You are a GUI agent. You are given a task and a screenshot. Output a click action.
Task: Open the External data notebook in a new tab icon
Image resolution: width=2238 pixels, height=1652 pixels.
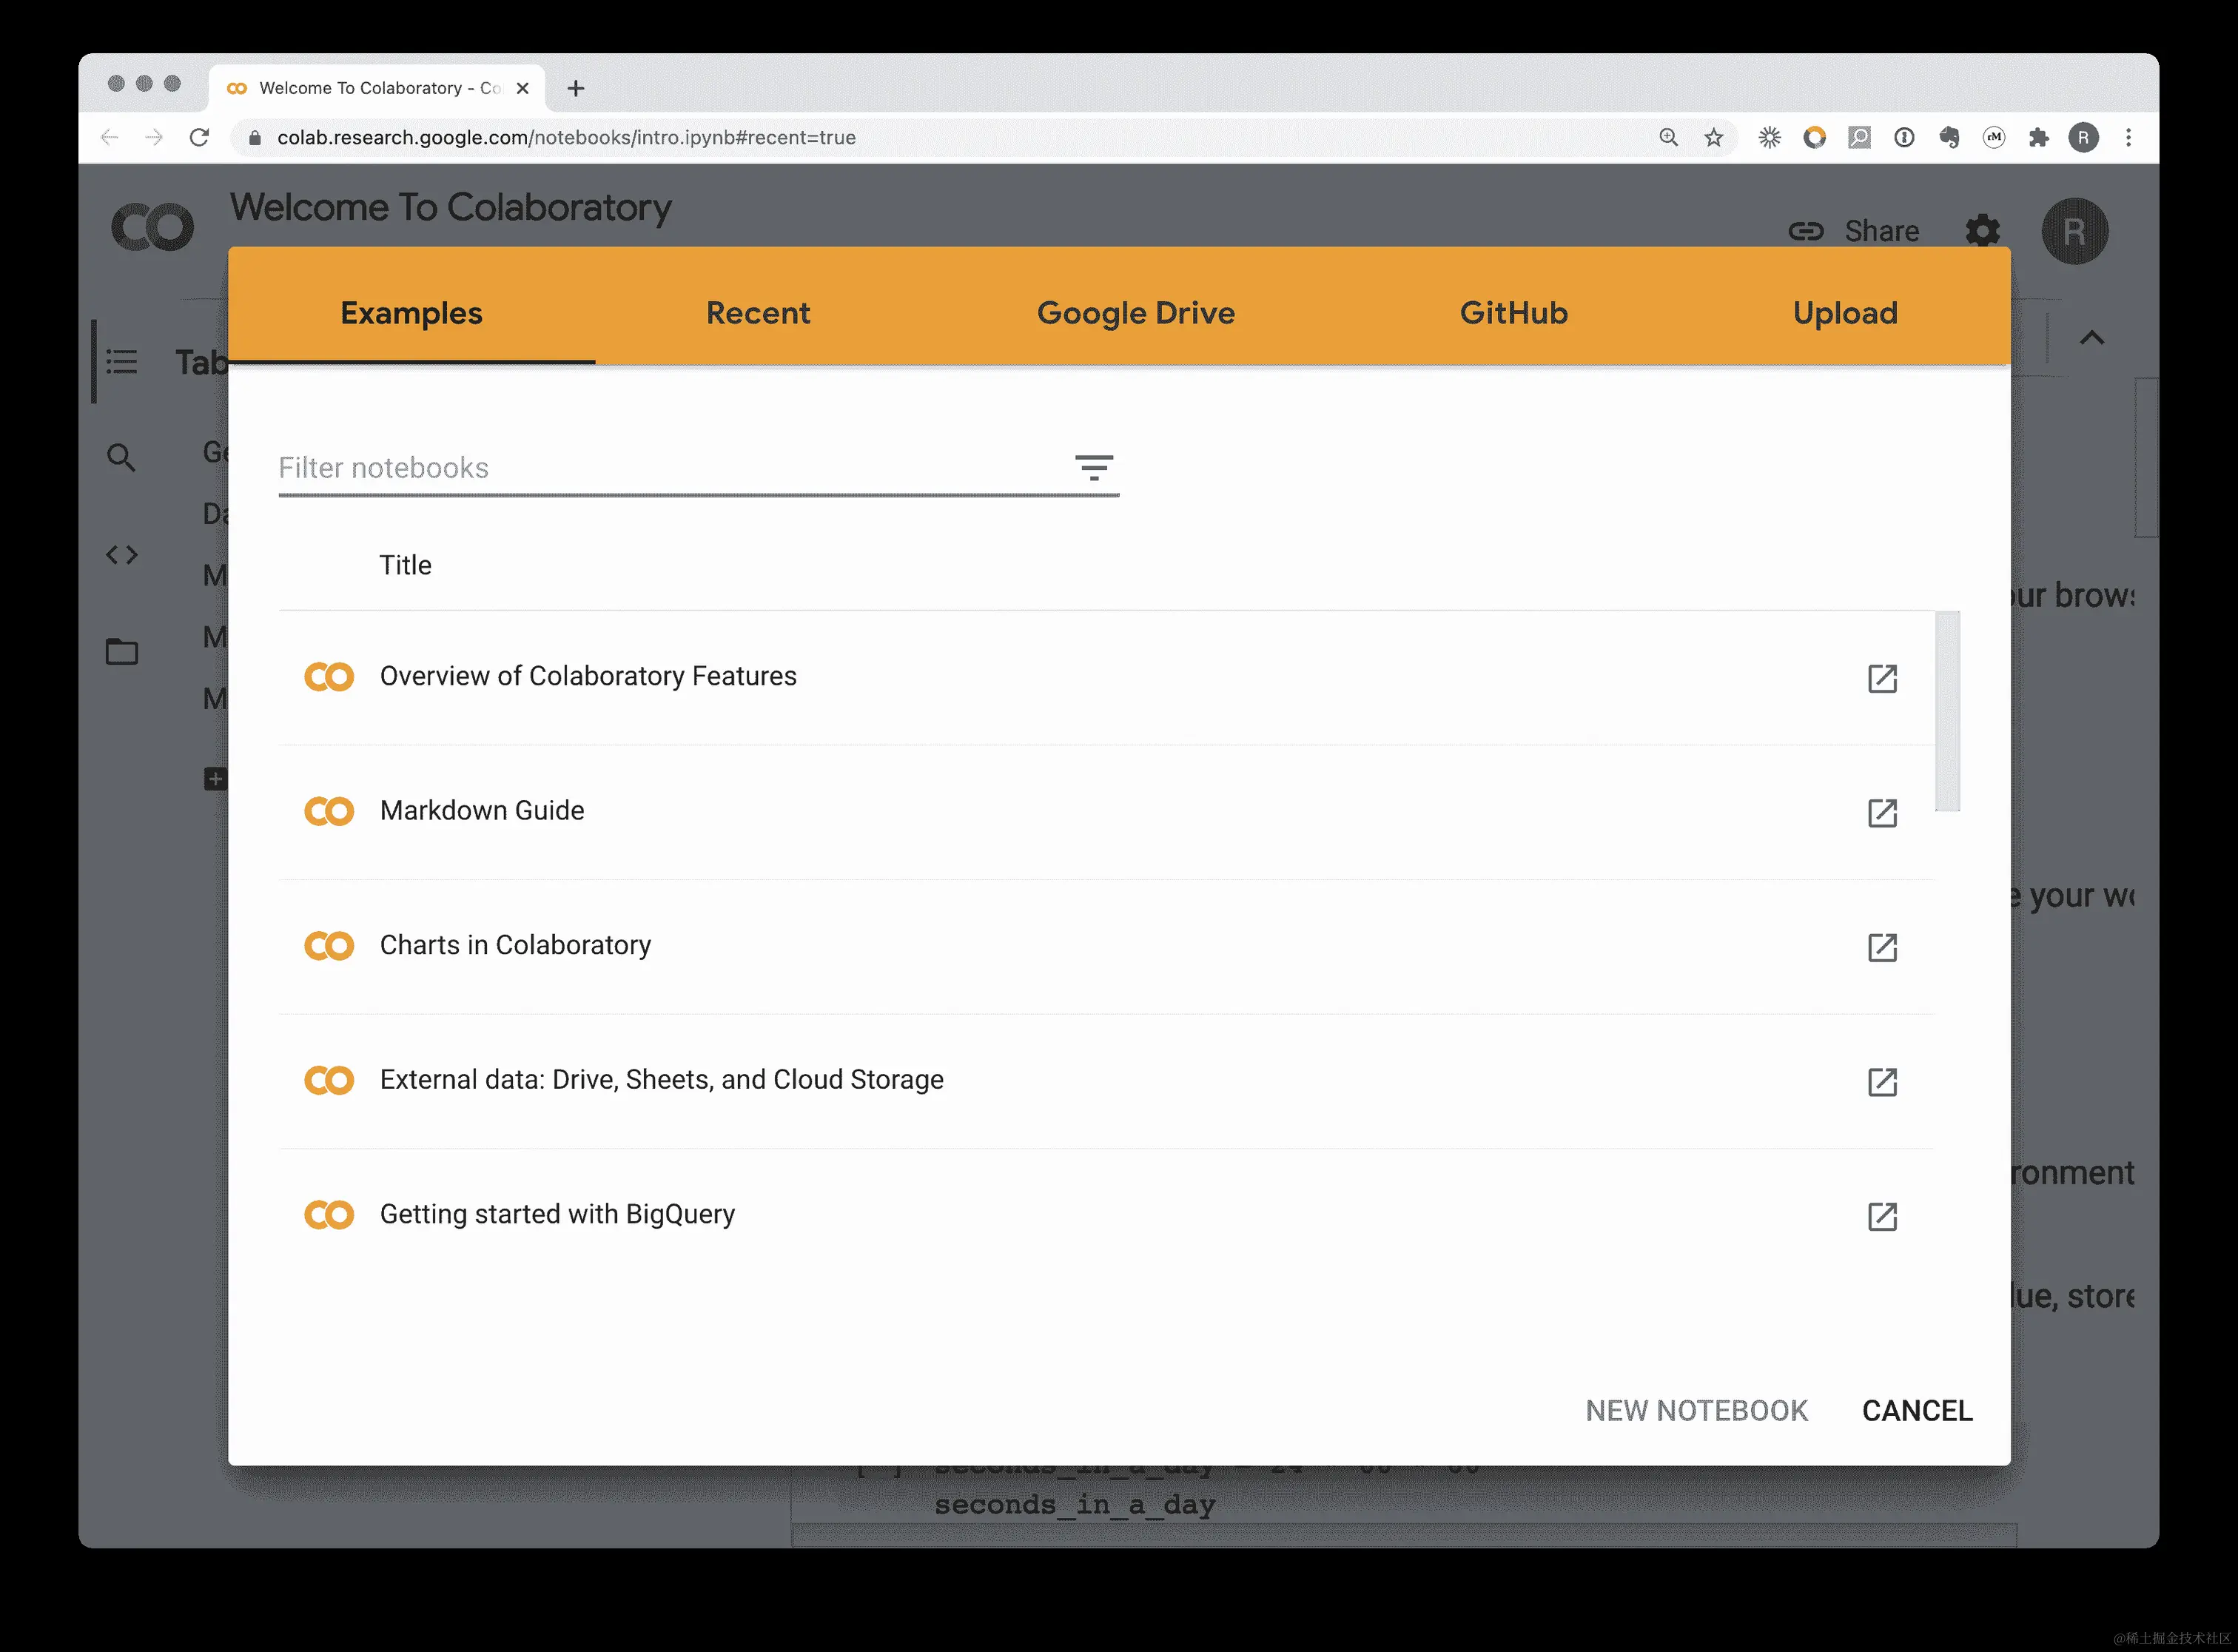(x=1882, y=1081)
